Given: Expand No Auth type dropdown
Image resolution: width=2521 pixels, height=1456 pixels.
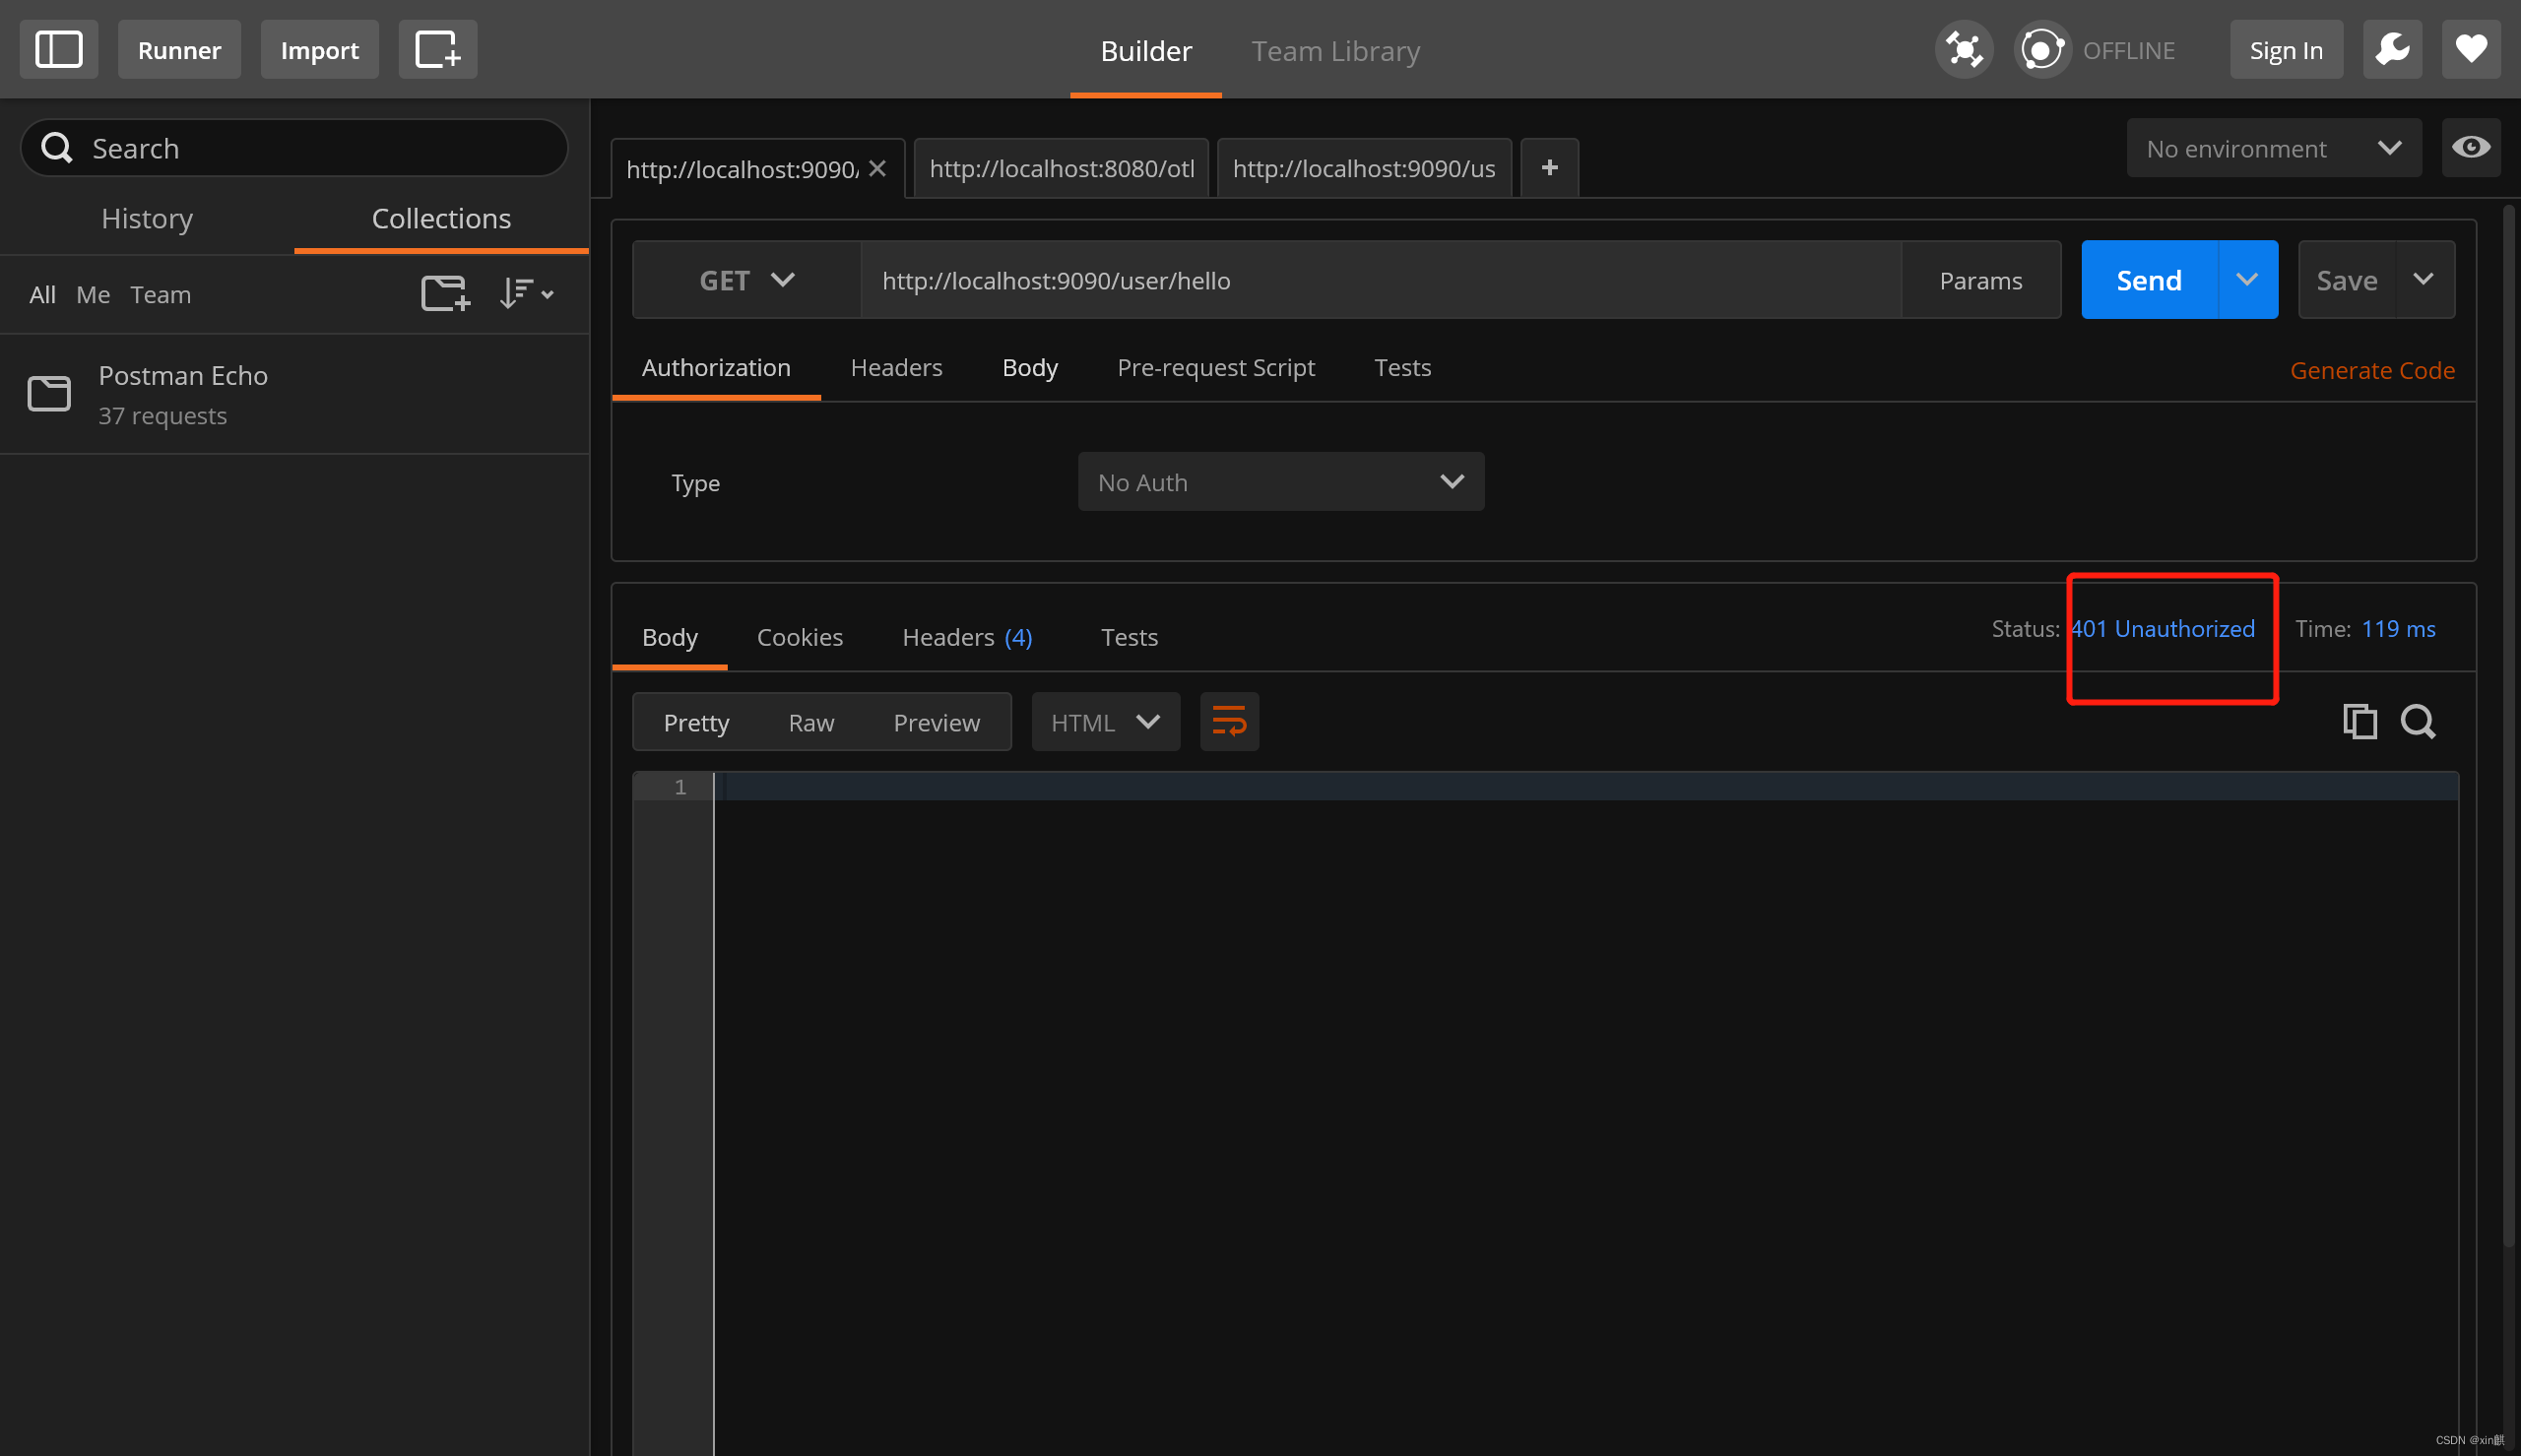Looking at the screenshot, I should [1280, 483].
